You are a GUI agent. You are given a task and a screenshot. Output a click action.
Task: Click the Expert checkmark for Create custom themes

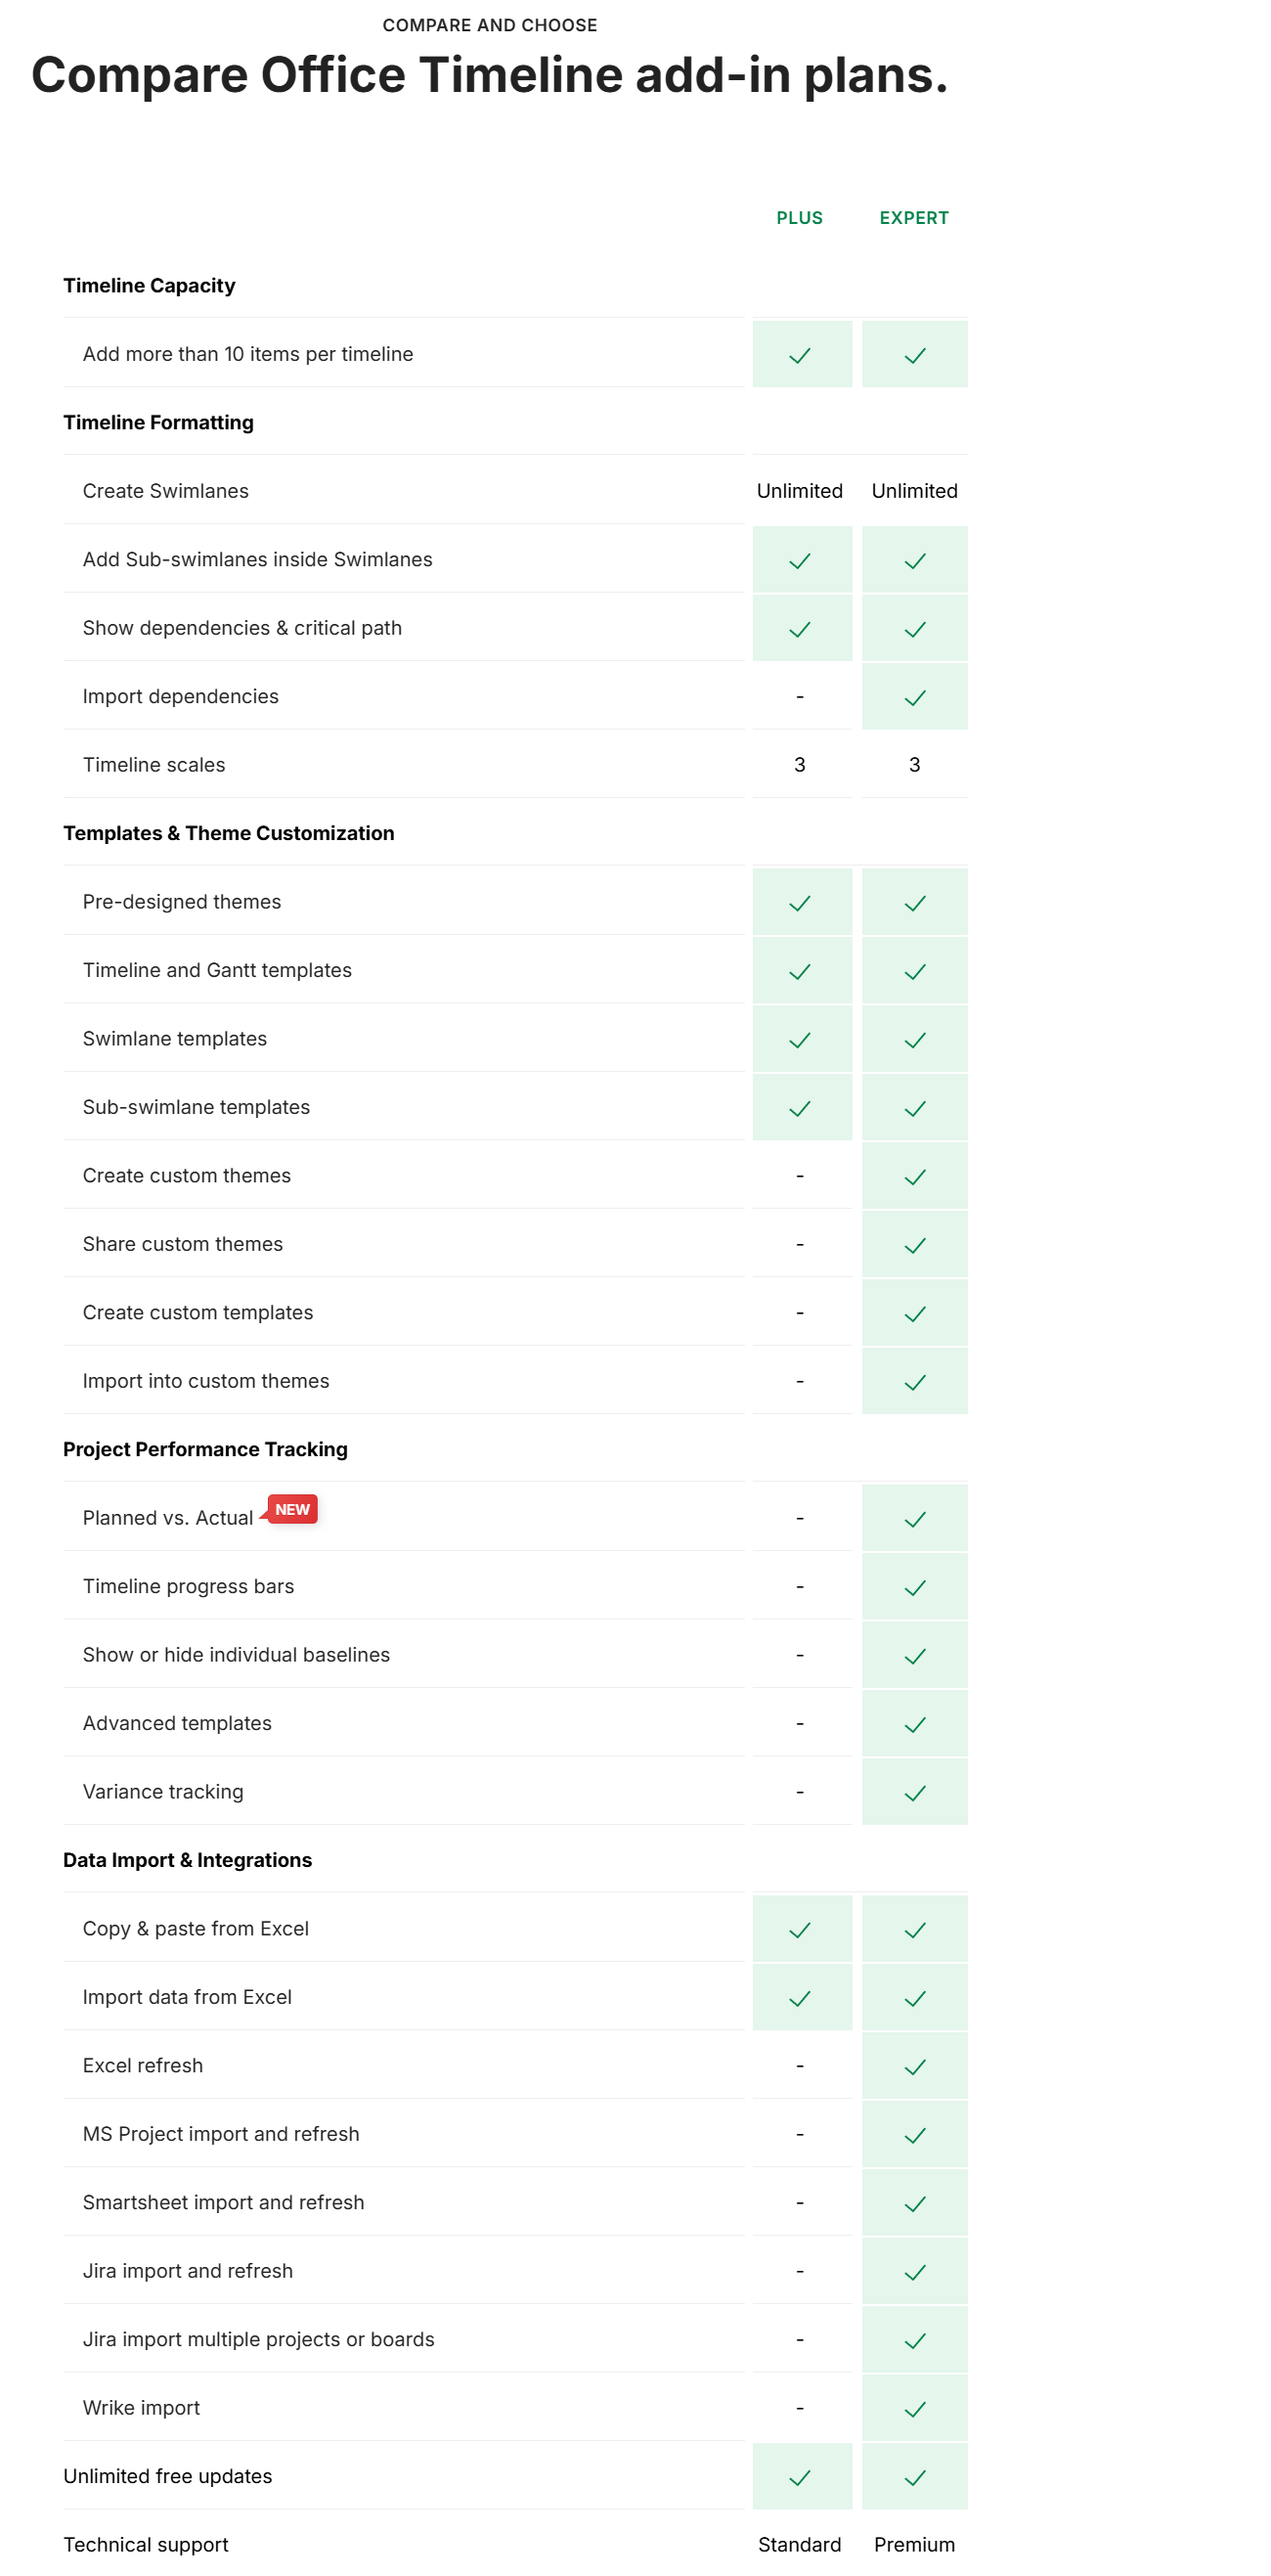click(914, 1177)
